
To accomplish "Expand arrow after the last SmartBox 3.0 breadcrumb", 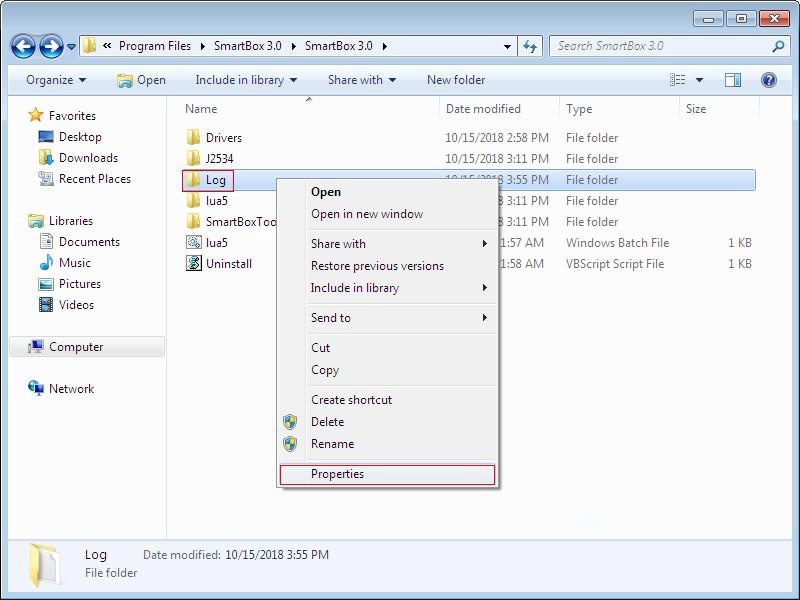I will pos(385,46).
